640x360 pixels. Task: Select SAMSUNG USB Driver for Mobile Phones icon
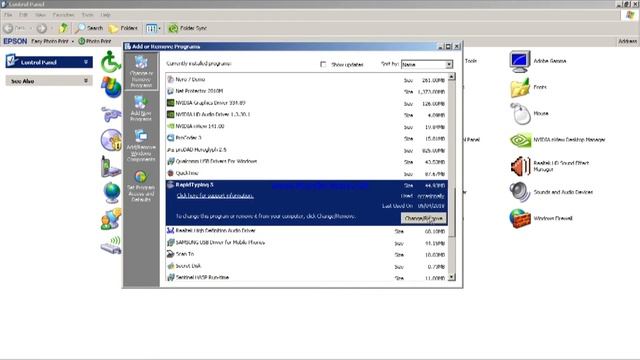coord(171,242)
